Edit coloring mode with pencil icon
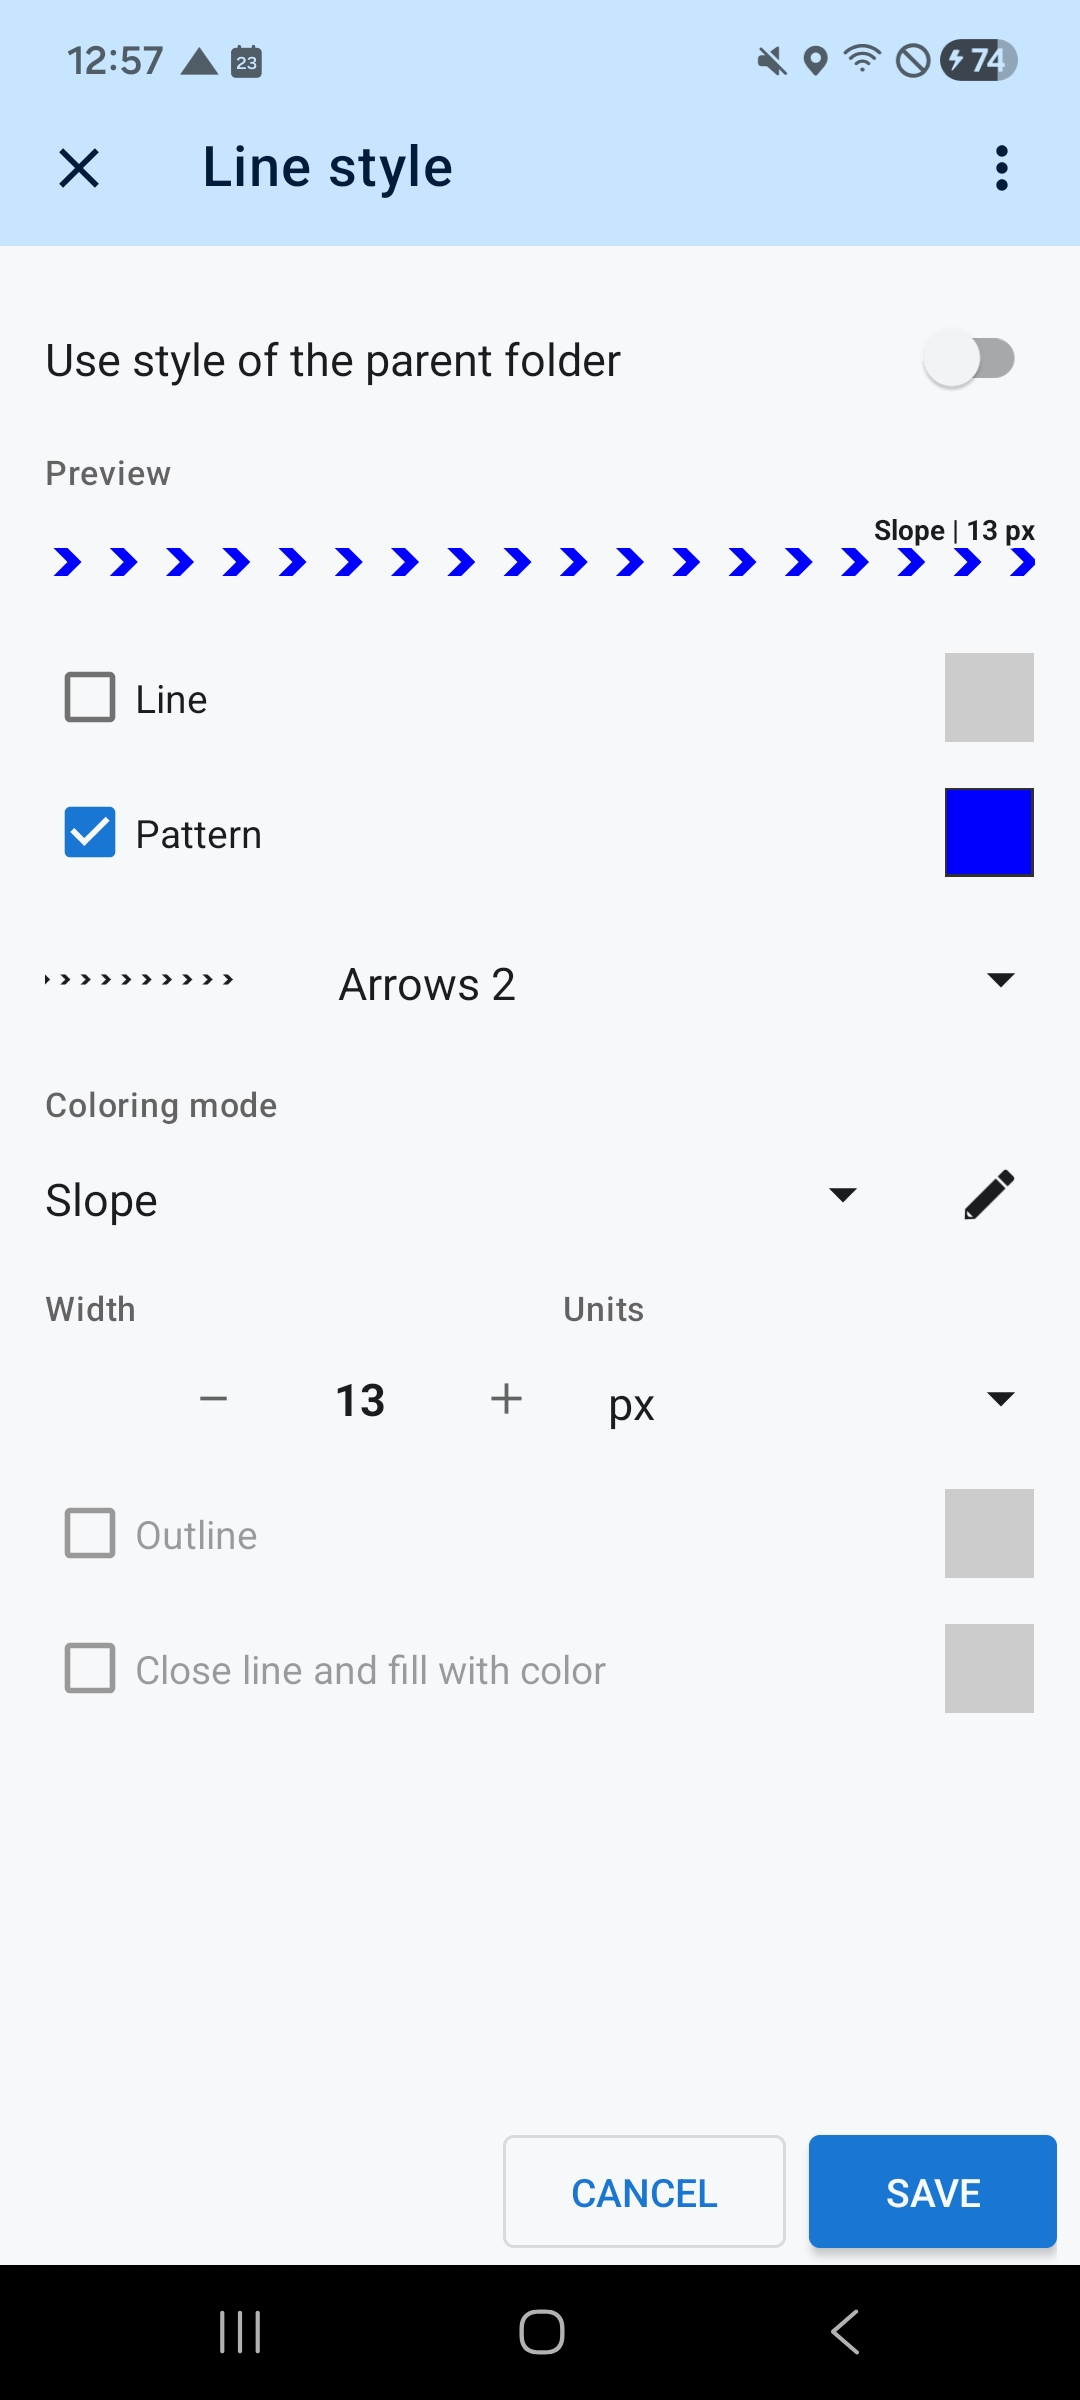Image resolution: width=1080 pixels, height=2400 pixels. pyautogui.click(x=989, y=1196)
